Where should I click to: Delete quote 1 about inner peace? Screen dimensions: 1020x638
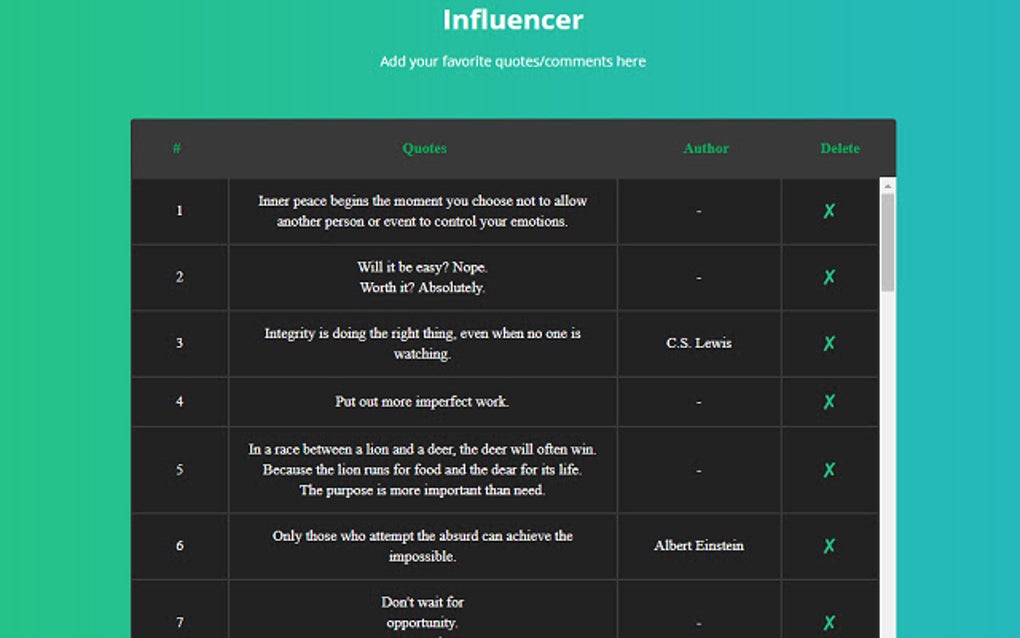[x=828, y=211]
